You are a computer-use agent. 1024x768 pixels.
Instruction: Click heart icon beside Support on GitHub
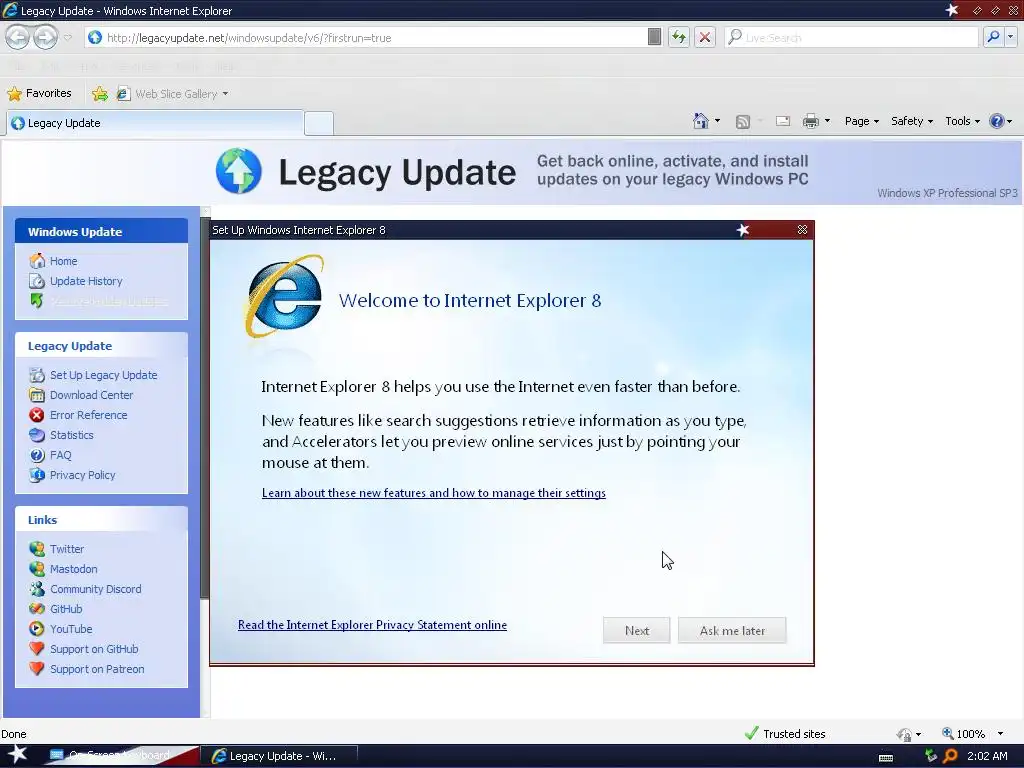coord(37,649)
